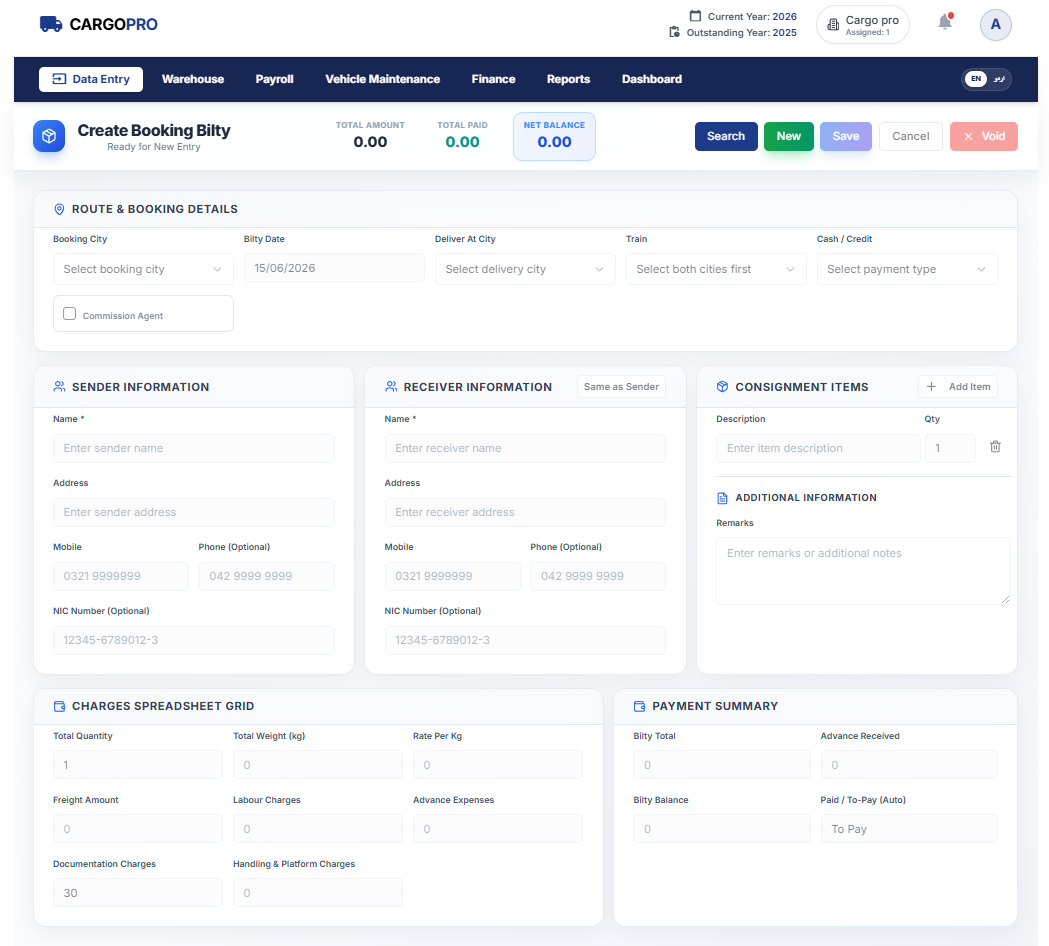
Task: Open the notifications bell
Action: click(945, 23)
